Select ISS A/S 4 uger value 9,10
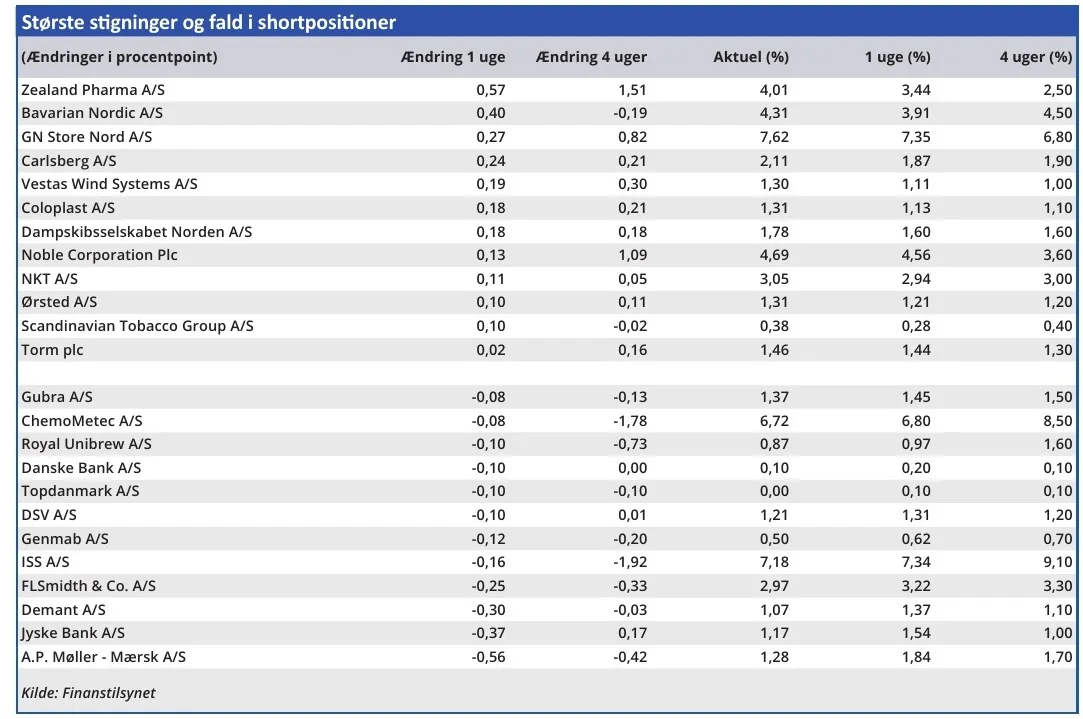1083x719 pixels. tap(1056, 562)
